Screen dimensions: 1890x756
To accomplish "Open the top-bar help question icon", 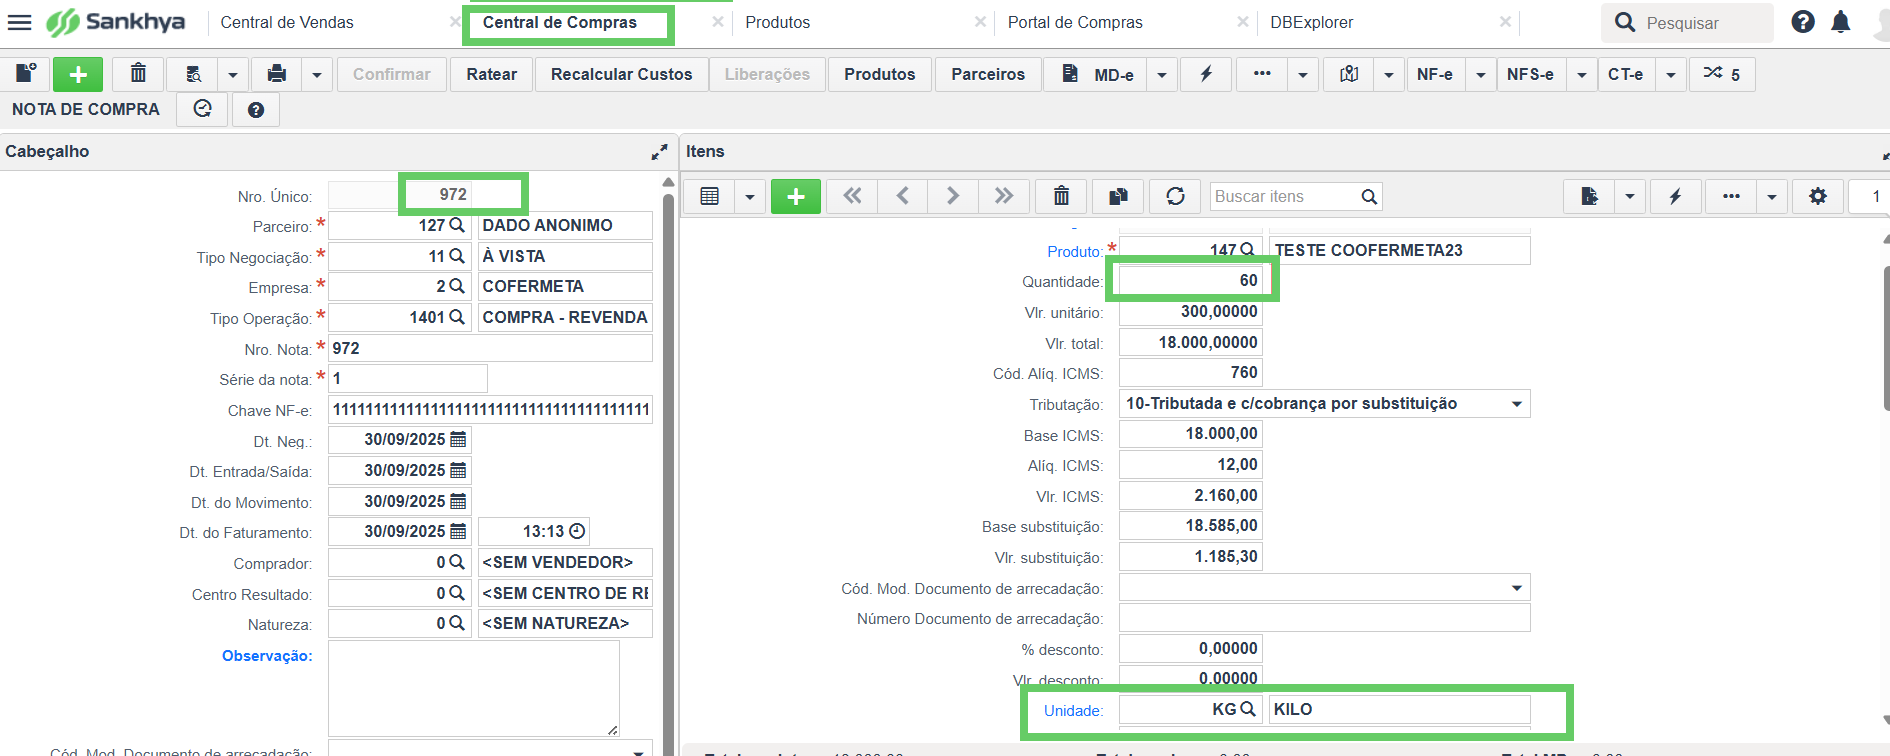I will coord(1803,22).
